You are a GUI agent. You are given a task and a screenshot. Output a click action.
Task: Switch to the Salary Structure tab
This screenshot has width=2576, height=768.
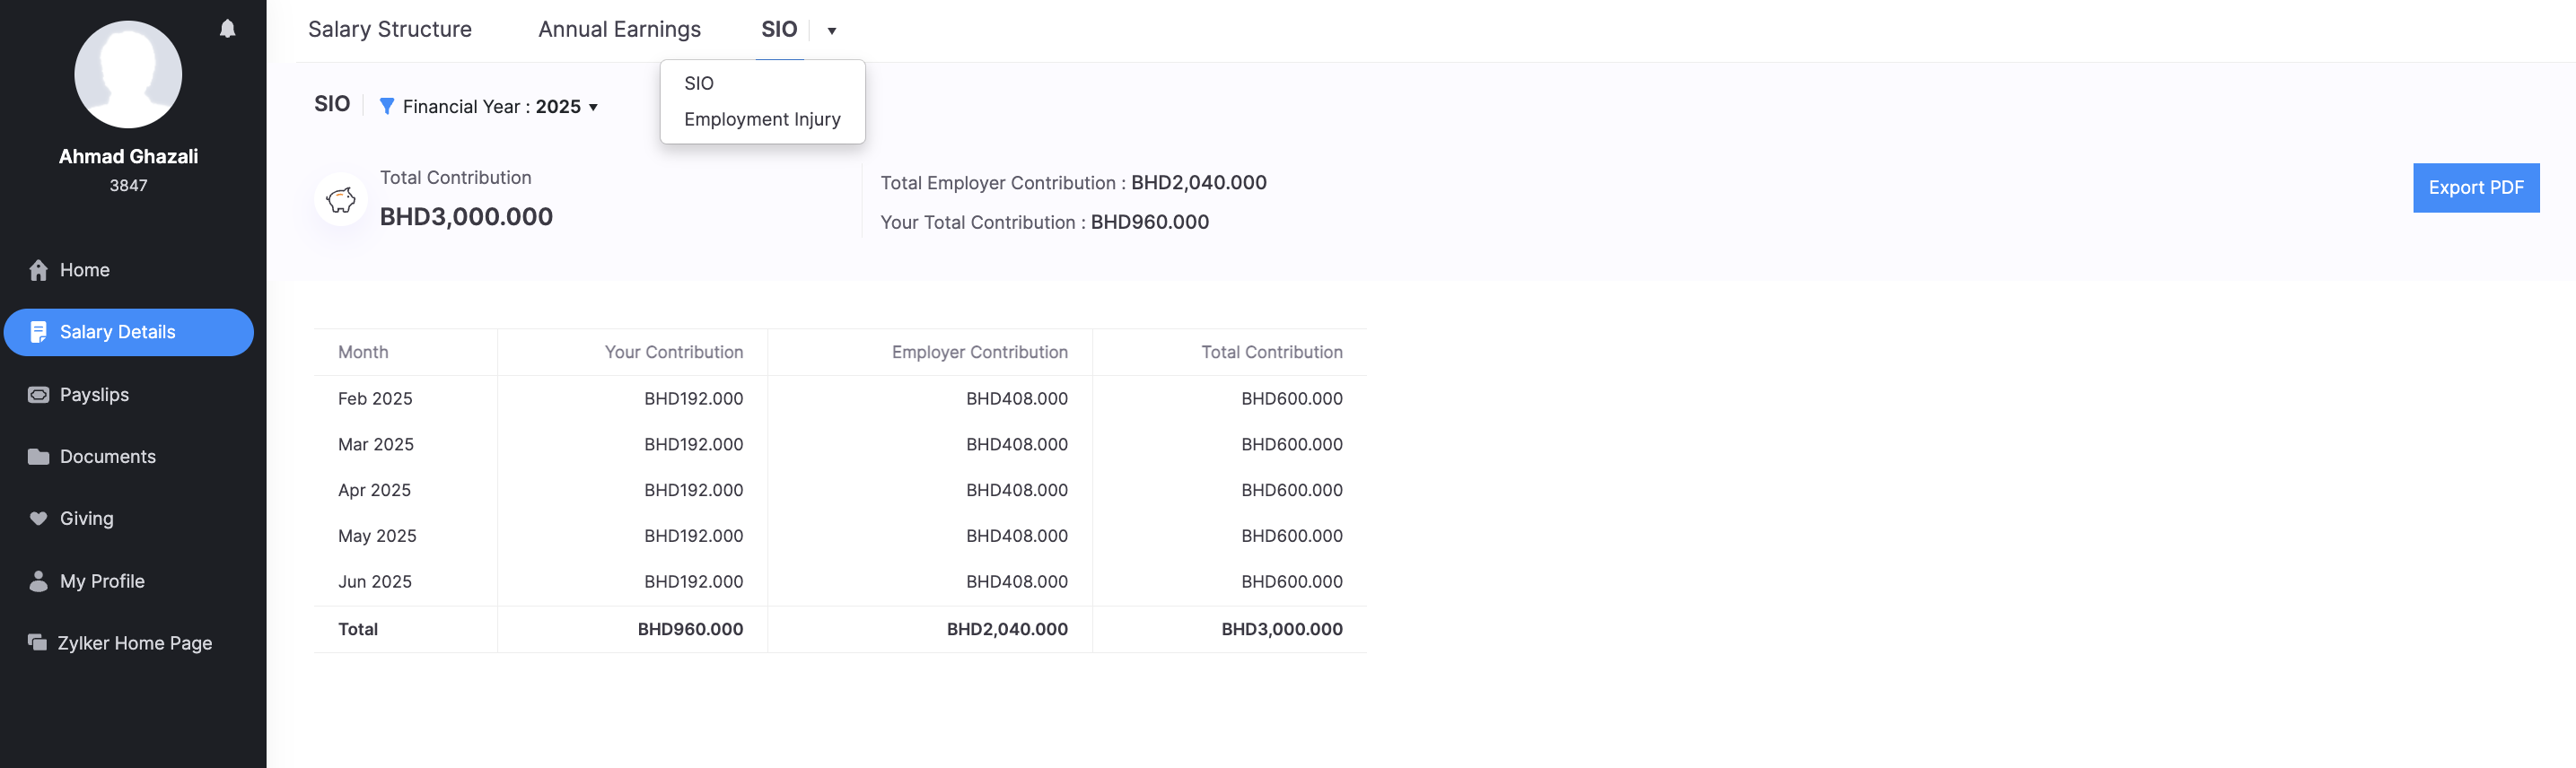(x=389, y=30)
